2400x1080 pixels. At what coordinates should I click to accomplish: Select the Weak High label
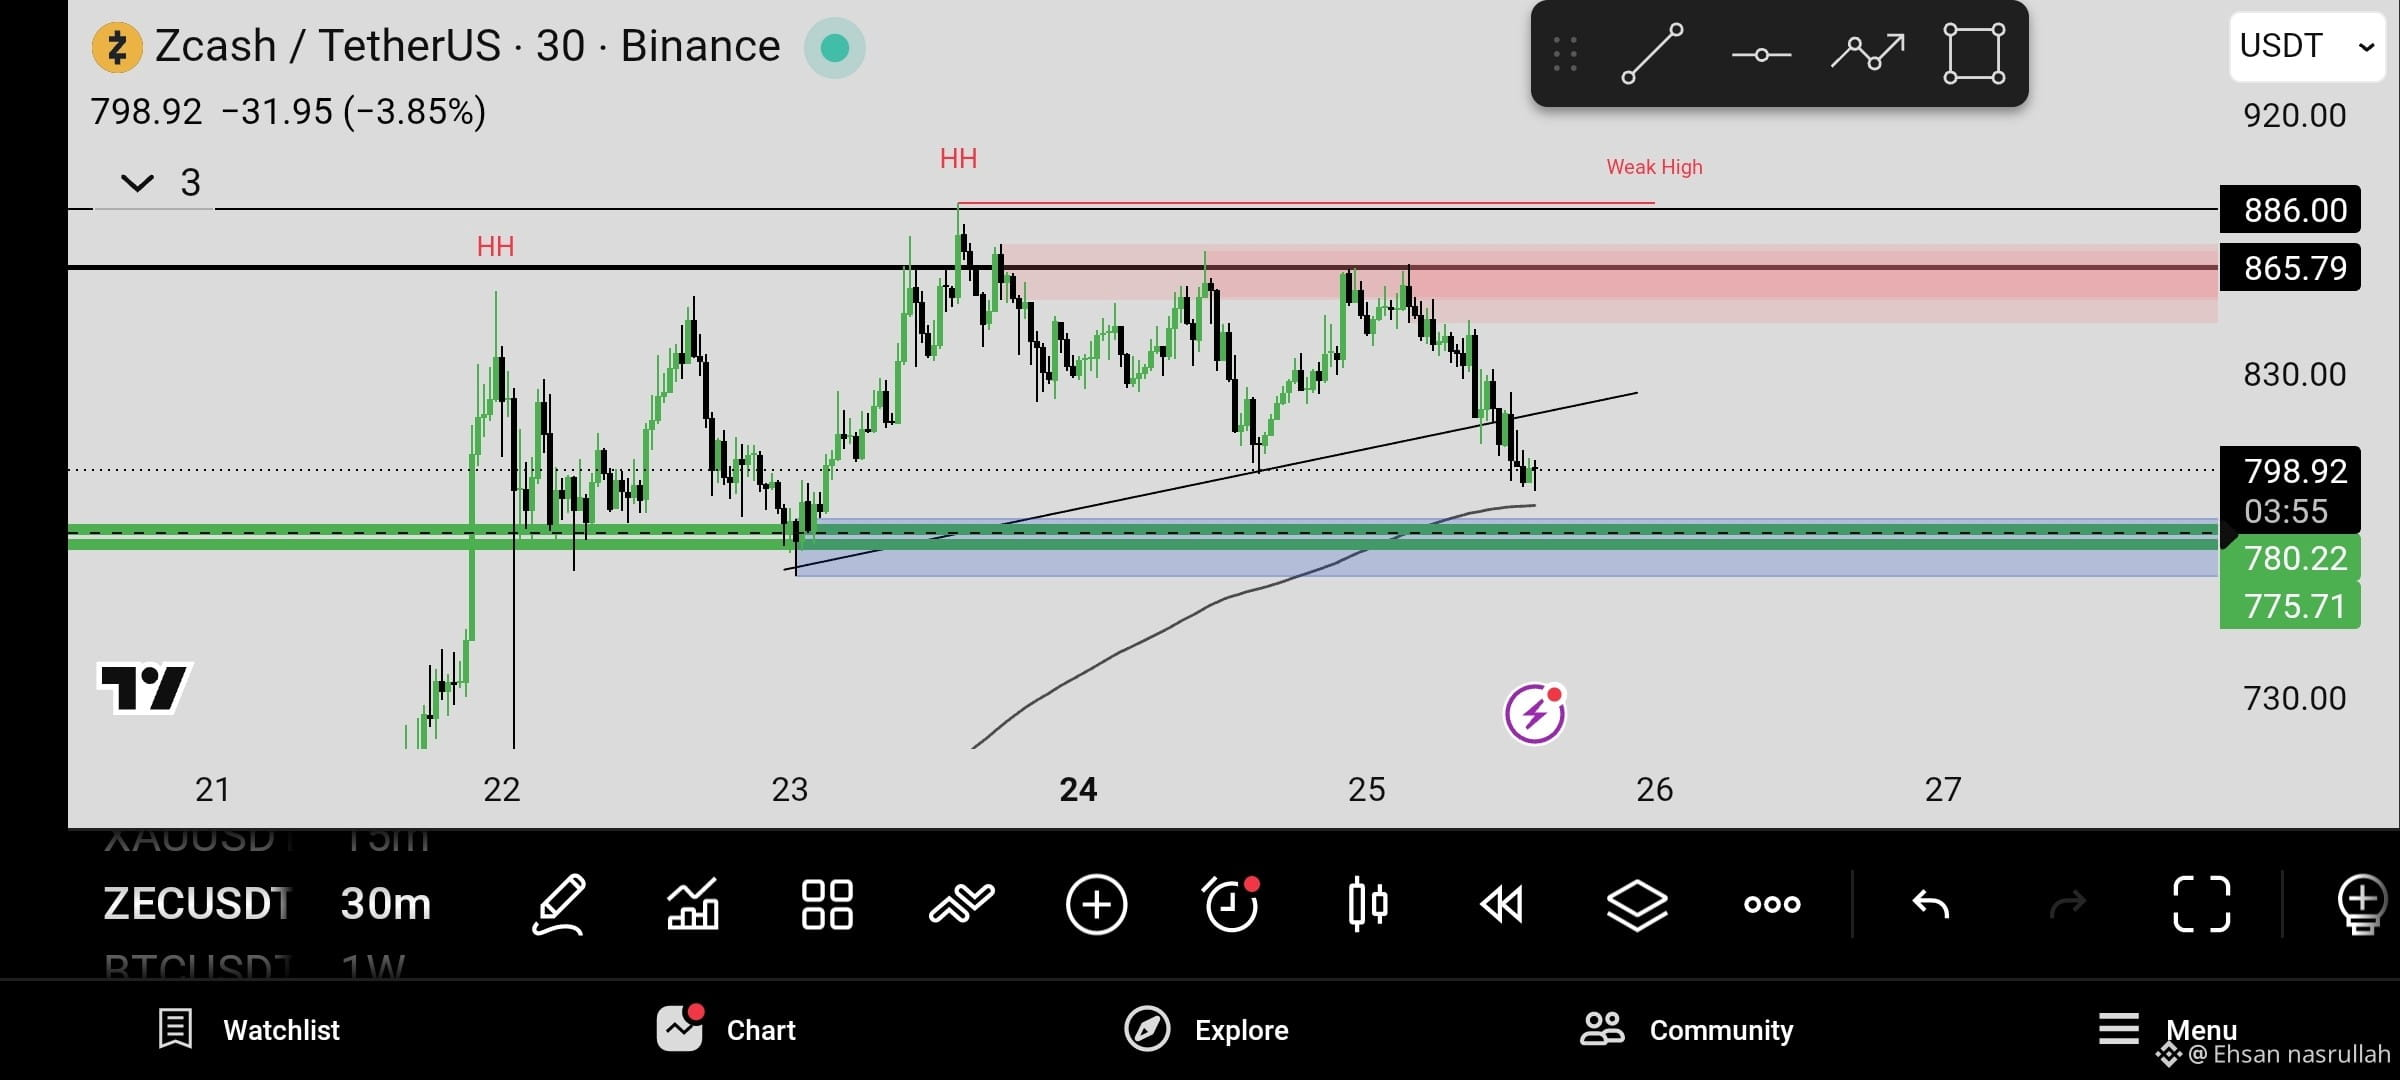[x=1654, y=167]
